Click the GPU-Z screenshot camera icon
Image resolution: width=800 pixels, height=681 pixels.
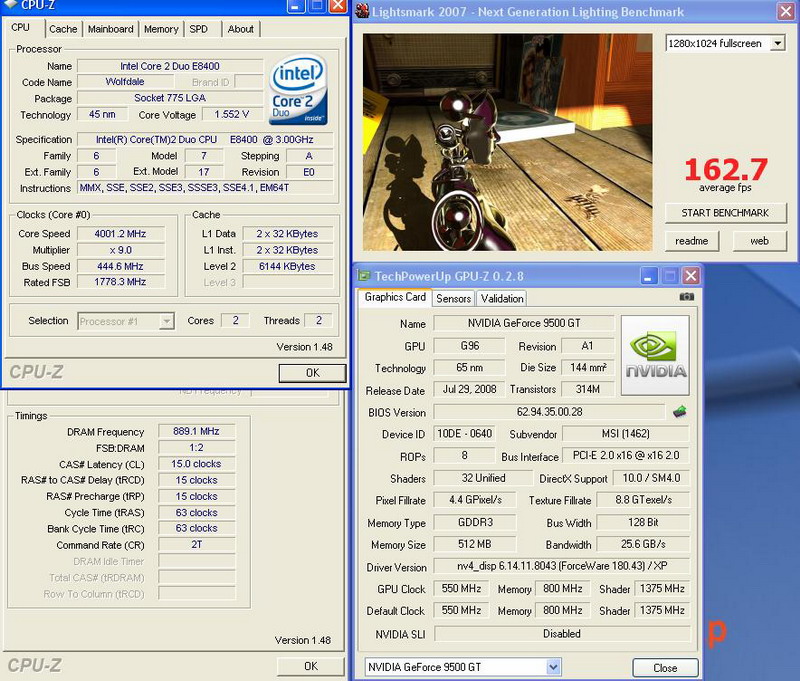686,296
